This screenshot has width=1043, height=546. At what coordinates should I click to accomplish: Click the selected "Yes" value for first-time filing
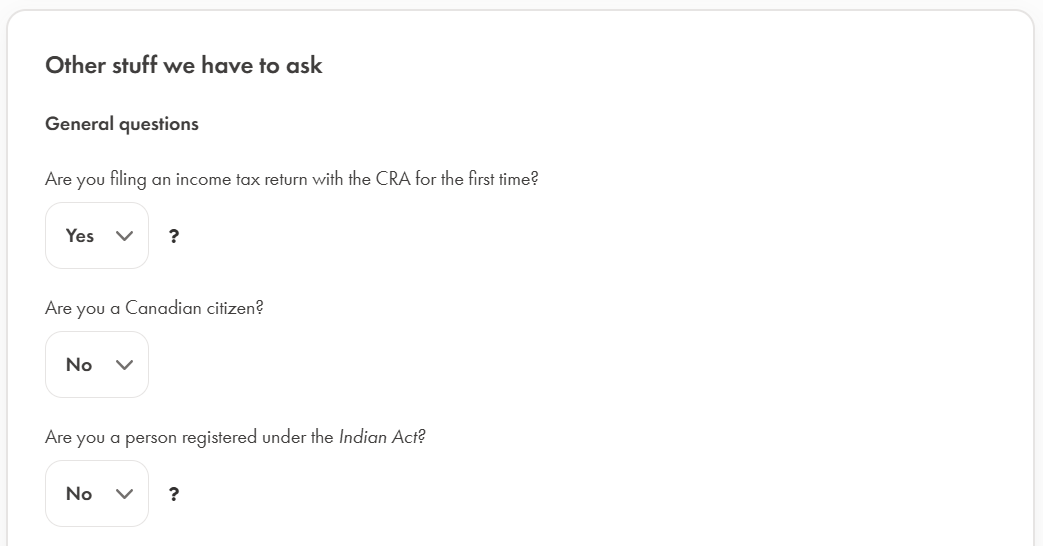click(x=80, y=236)
